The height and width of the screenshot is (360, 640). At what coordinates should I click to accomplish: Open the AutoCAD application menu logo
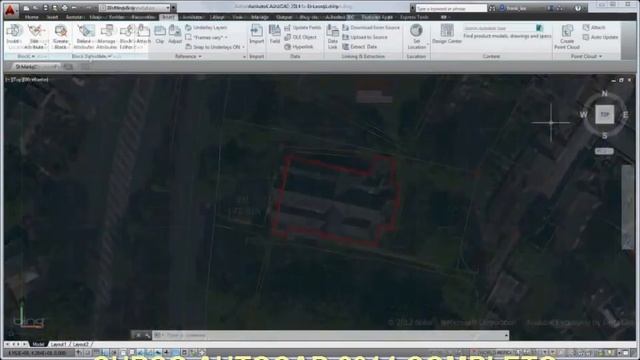10,10
